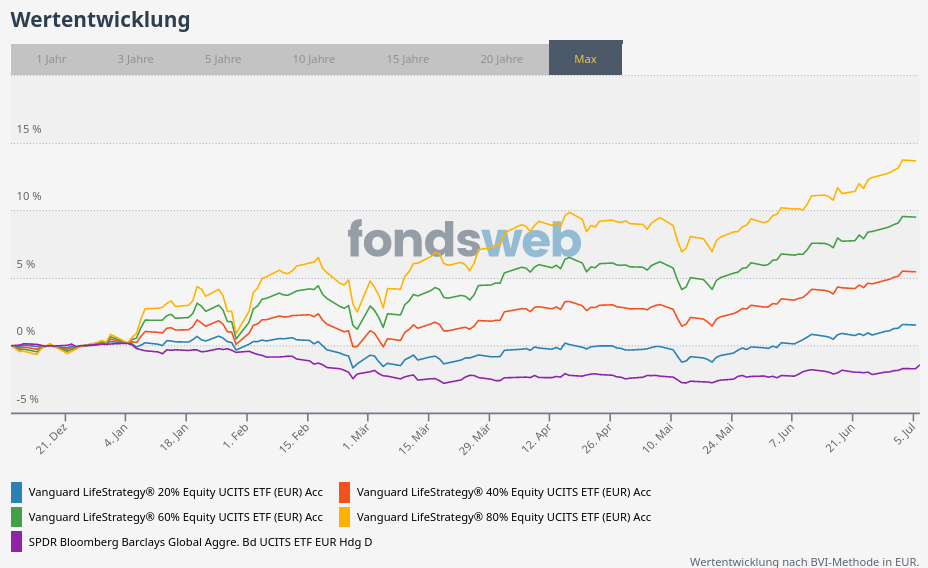Click the 26. Apr axis date label
928x568 pixels.
pos(597,438)
